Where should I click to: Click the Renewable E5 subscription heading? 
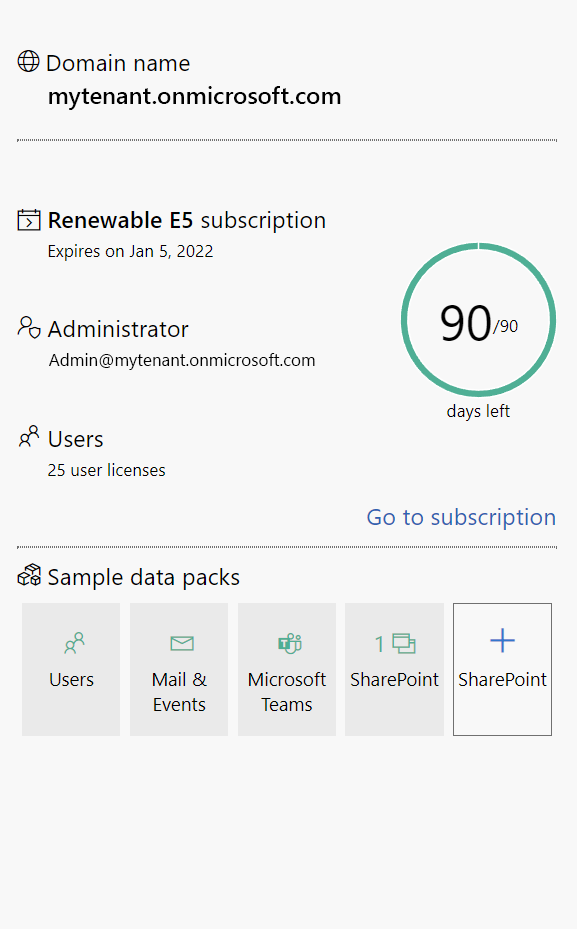187,220
